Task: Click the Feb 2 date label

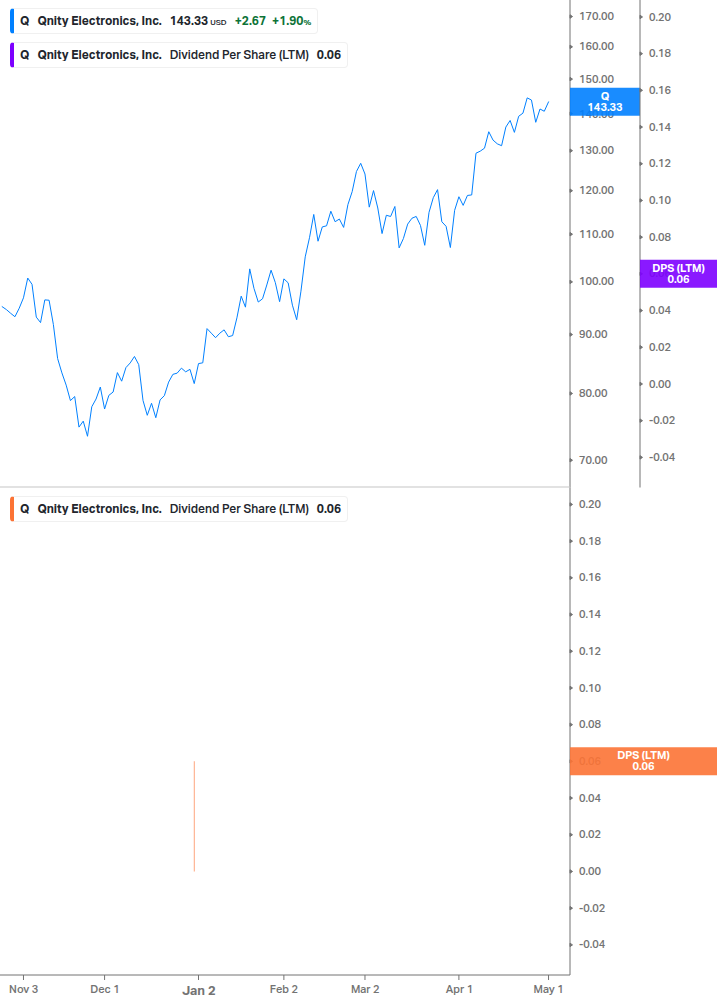Action: click(284, 990)
